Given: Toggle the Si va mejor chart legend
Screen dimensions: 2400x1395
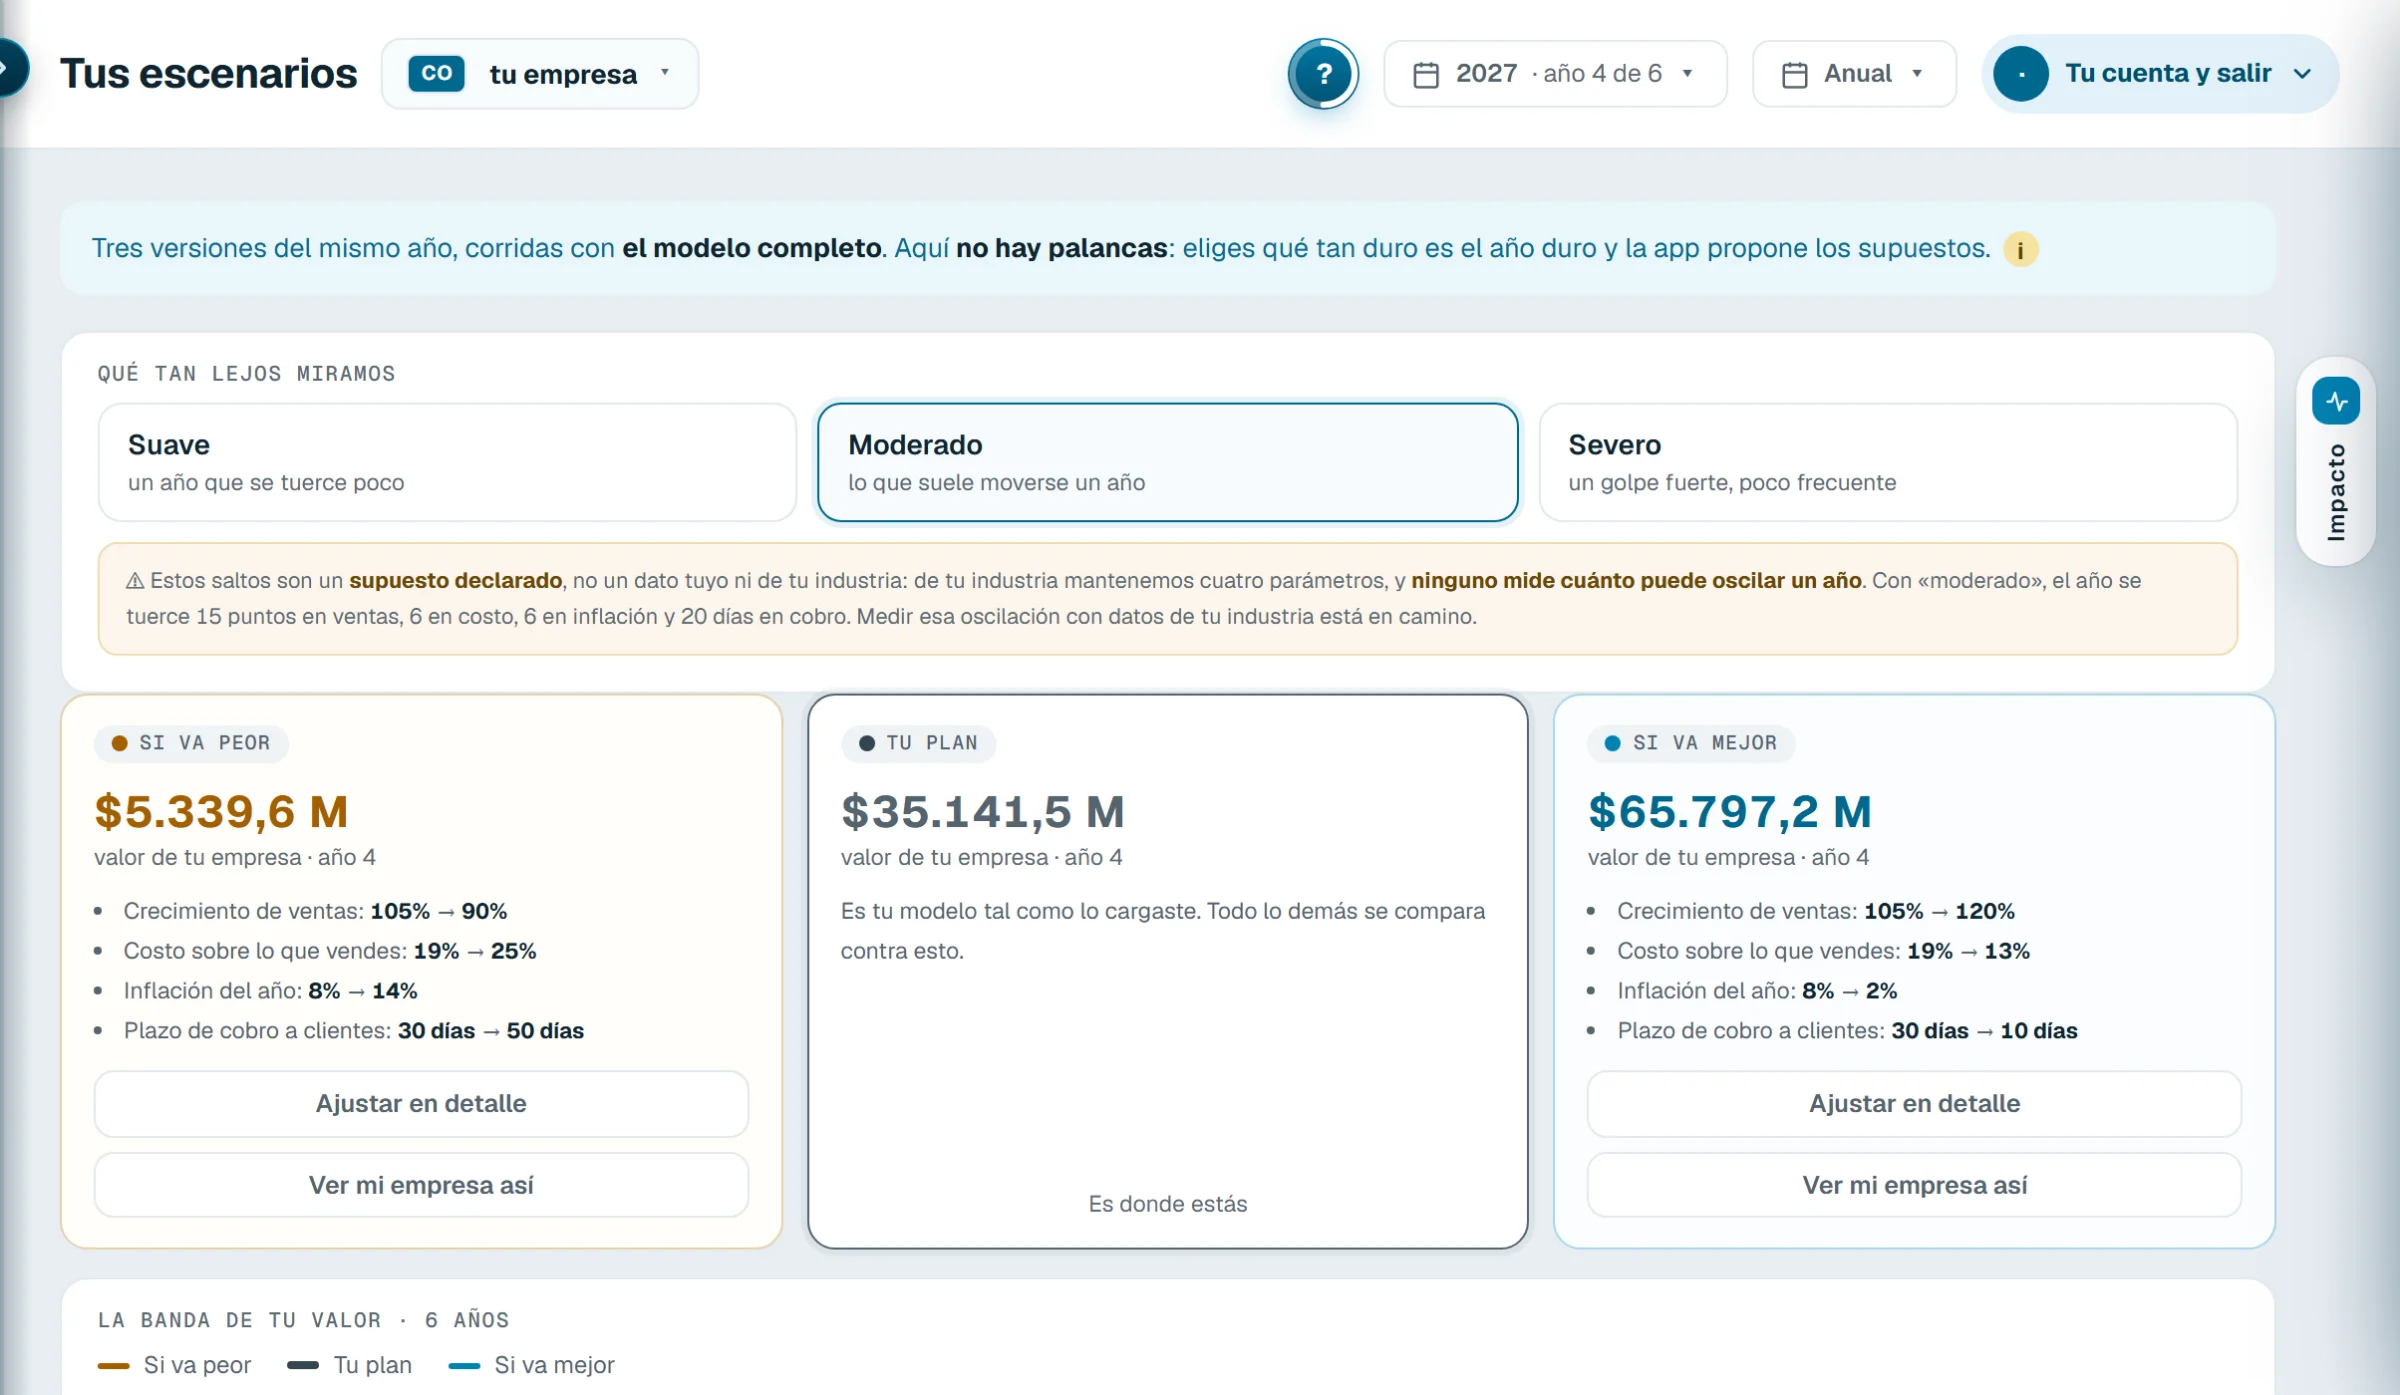Looking at the screenshot, I should point(531,1365).
